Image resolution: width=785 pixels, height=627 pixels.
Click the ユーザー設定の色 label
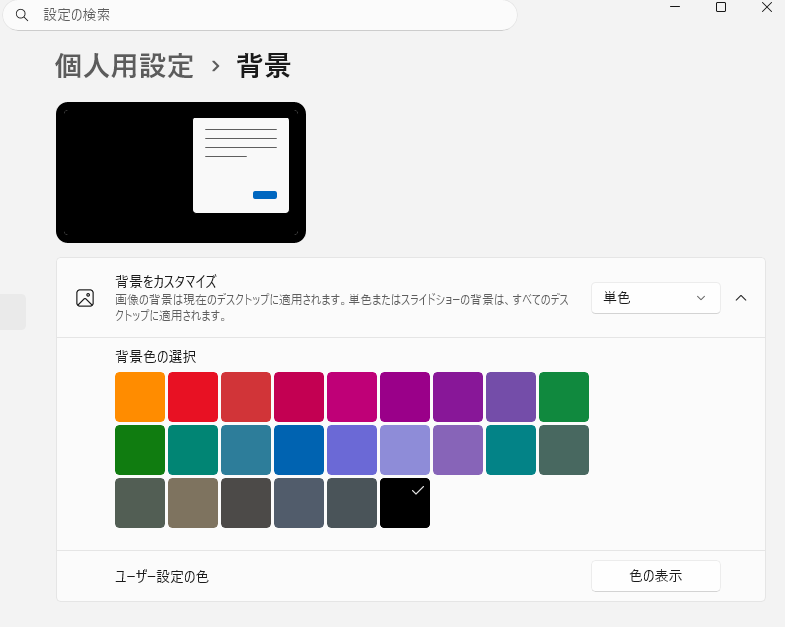(x=162, y=576)
